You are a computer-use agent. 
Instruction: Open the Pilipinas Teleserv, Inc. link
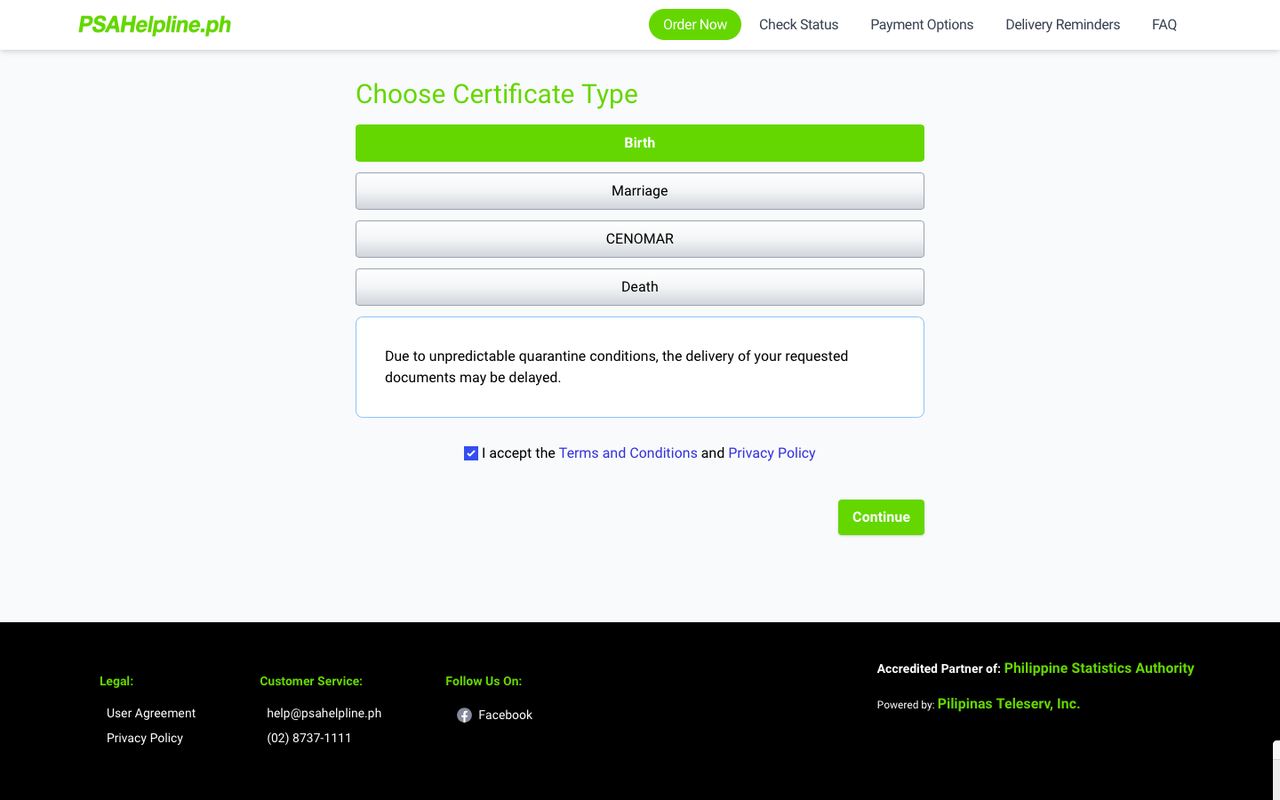tap(1008, 704)
